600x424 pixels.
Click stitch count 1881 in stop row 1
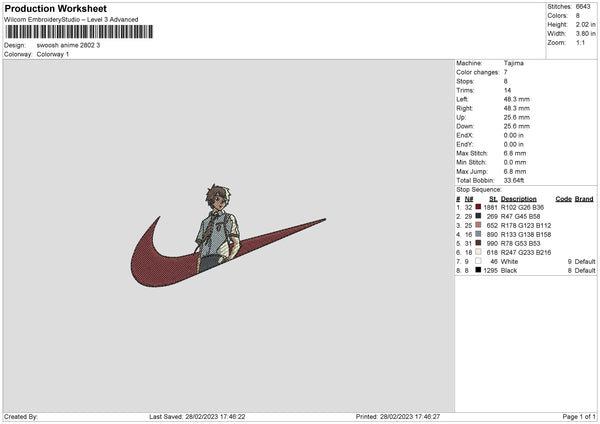[x=491, y=207]
